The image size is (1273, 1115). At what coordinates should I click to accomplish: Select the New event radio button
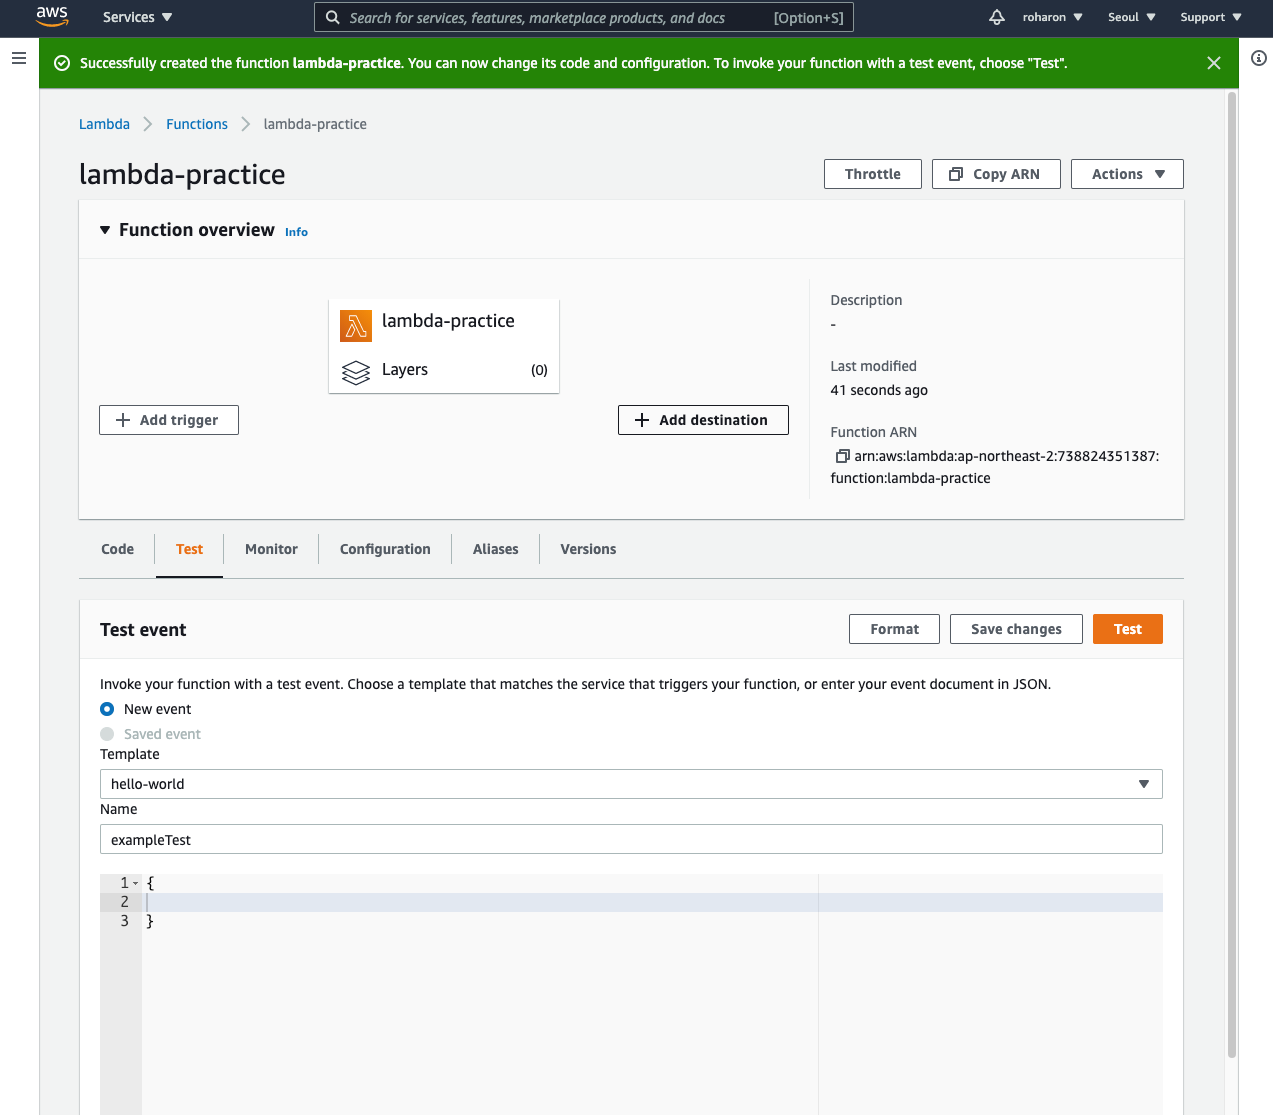pyautogui.click(x=107, y=709)
